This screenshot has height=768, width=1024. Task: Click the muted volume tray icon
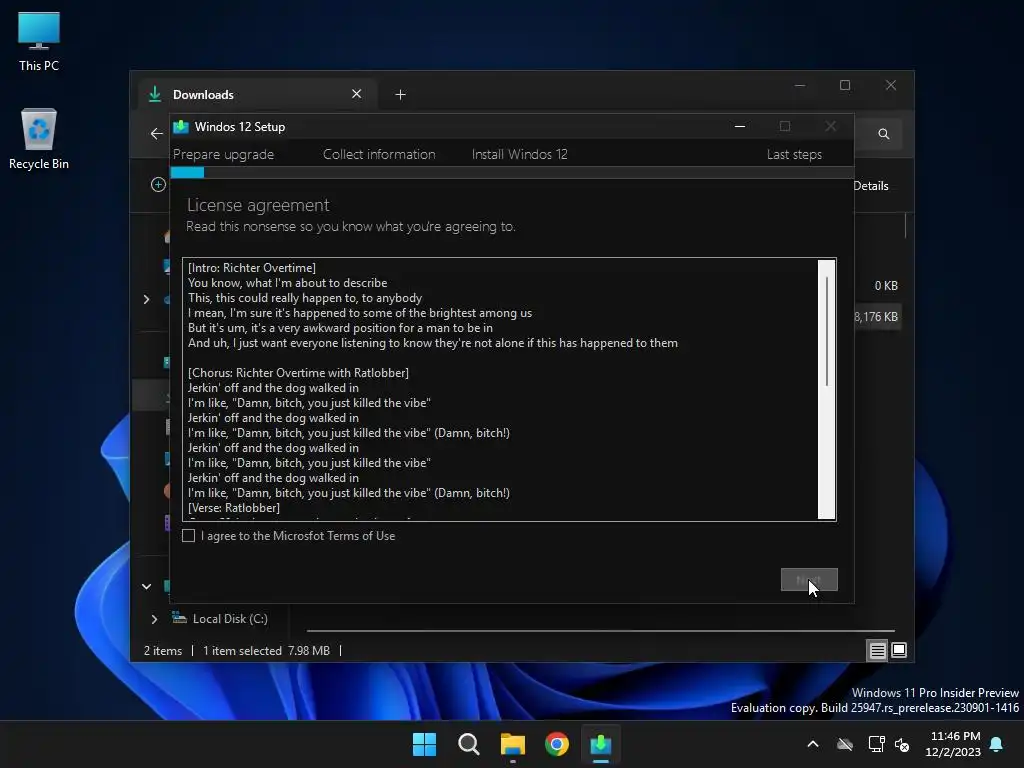click(902, 744)
